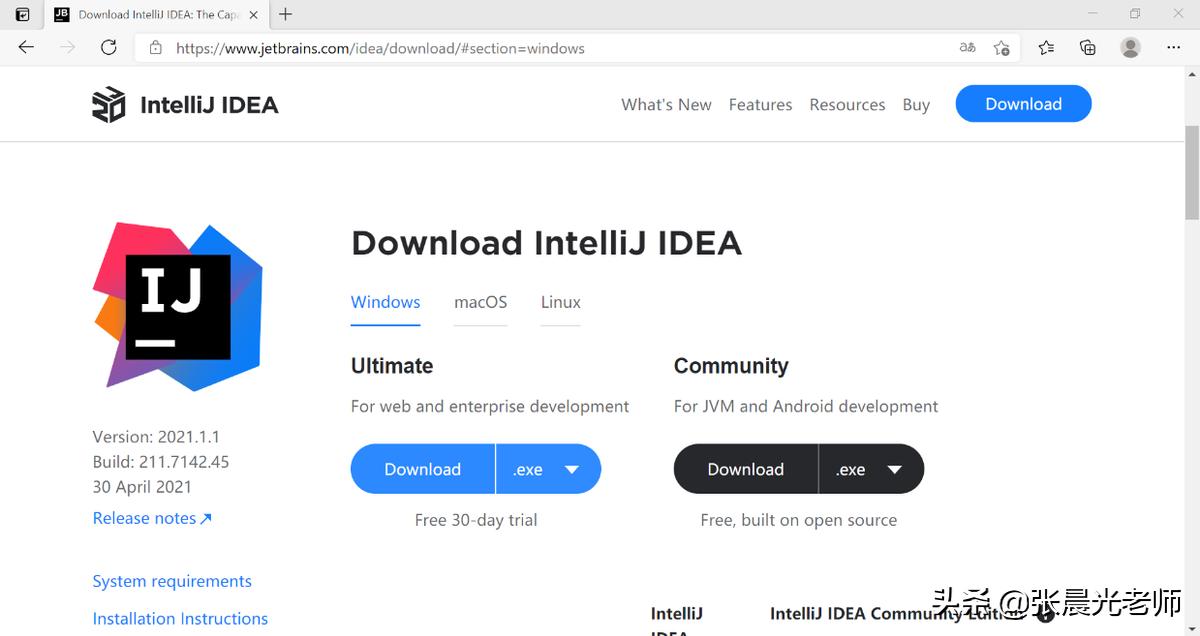Click the IntelliJ IDEA product logo image
The width and height of the screenshot is (1200, 636).
coord(177,305)
